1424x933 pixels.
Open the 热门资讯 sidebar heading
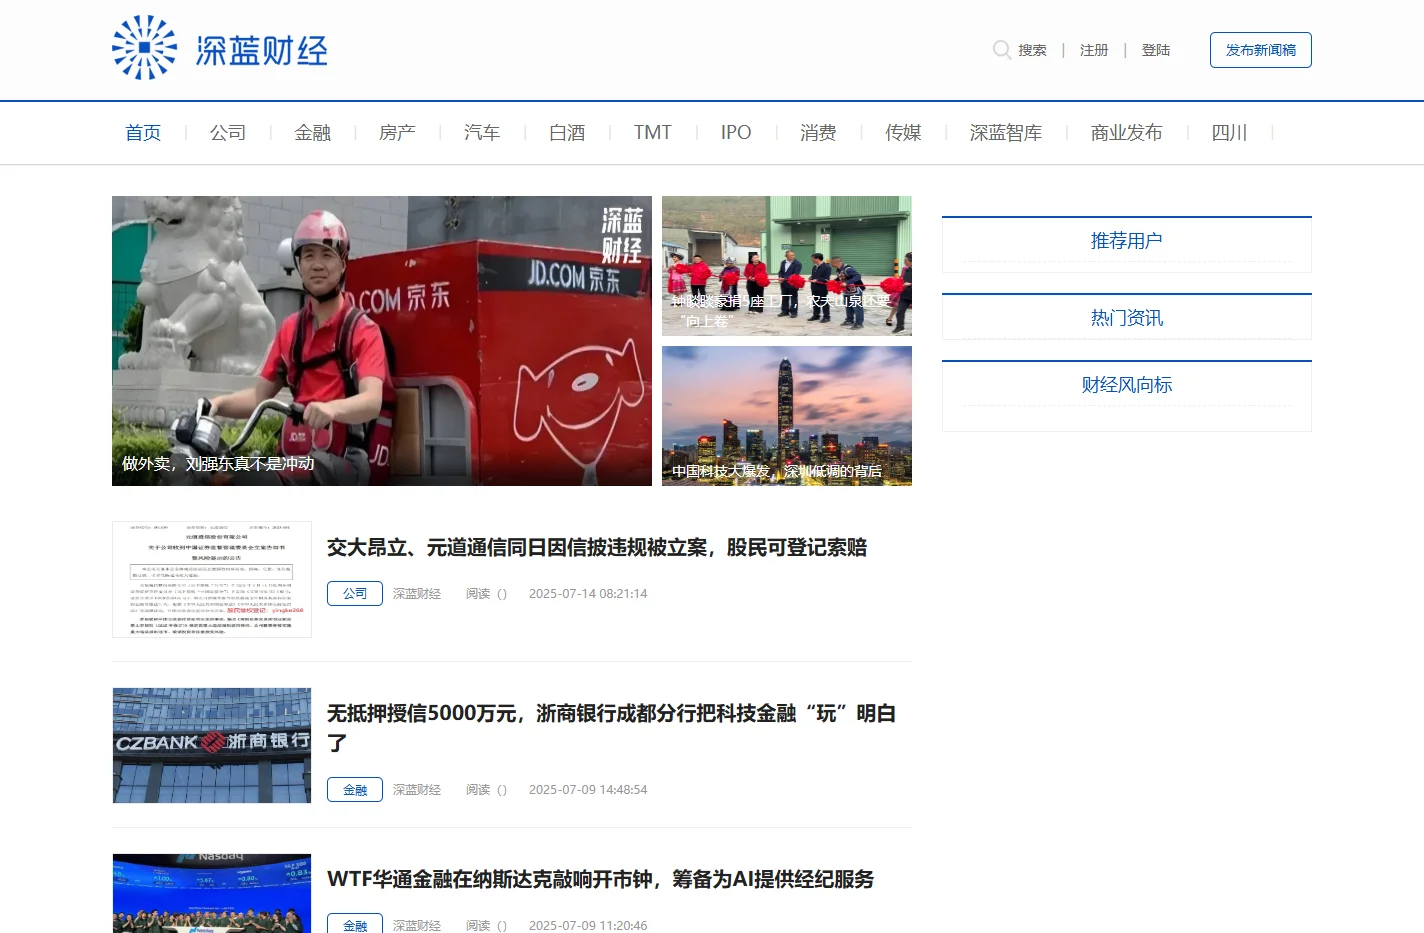pos(1127,318)
